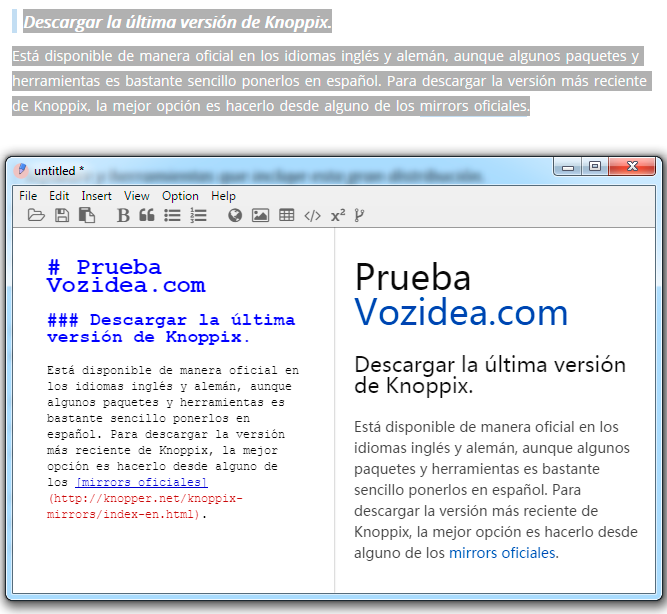This screenshot has width=667, height=614.
Task: Click the superscript x² icon
Action: click(338, 215)
